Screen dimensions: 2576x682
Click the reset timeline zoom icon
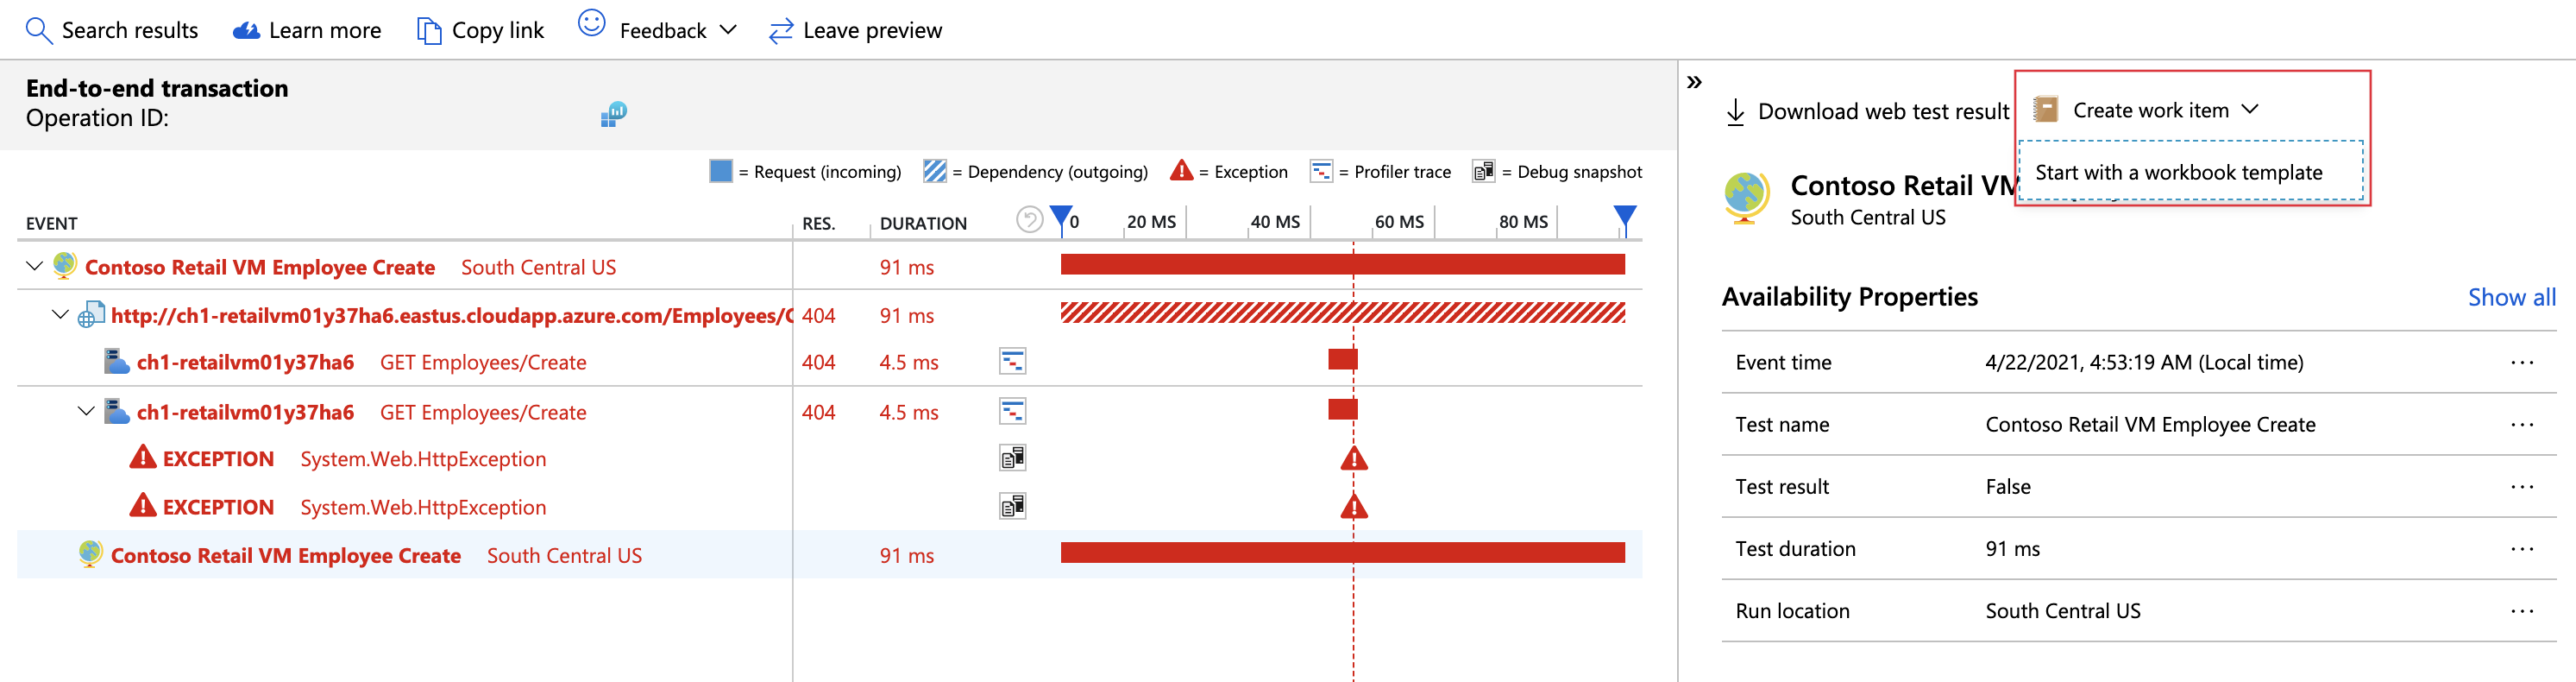(1029, 219)
